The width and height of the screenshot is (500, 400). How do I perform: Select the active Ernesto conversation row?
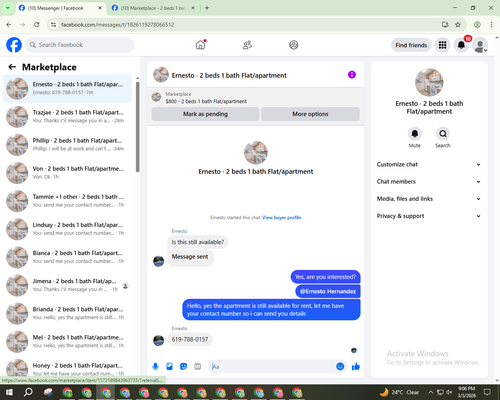click(x=67, y=89)
